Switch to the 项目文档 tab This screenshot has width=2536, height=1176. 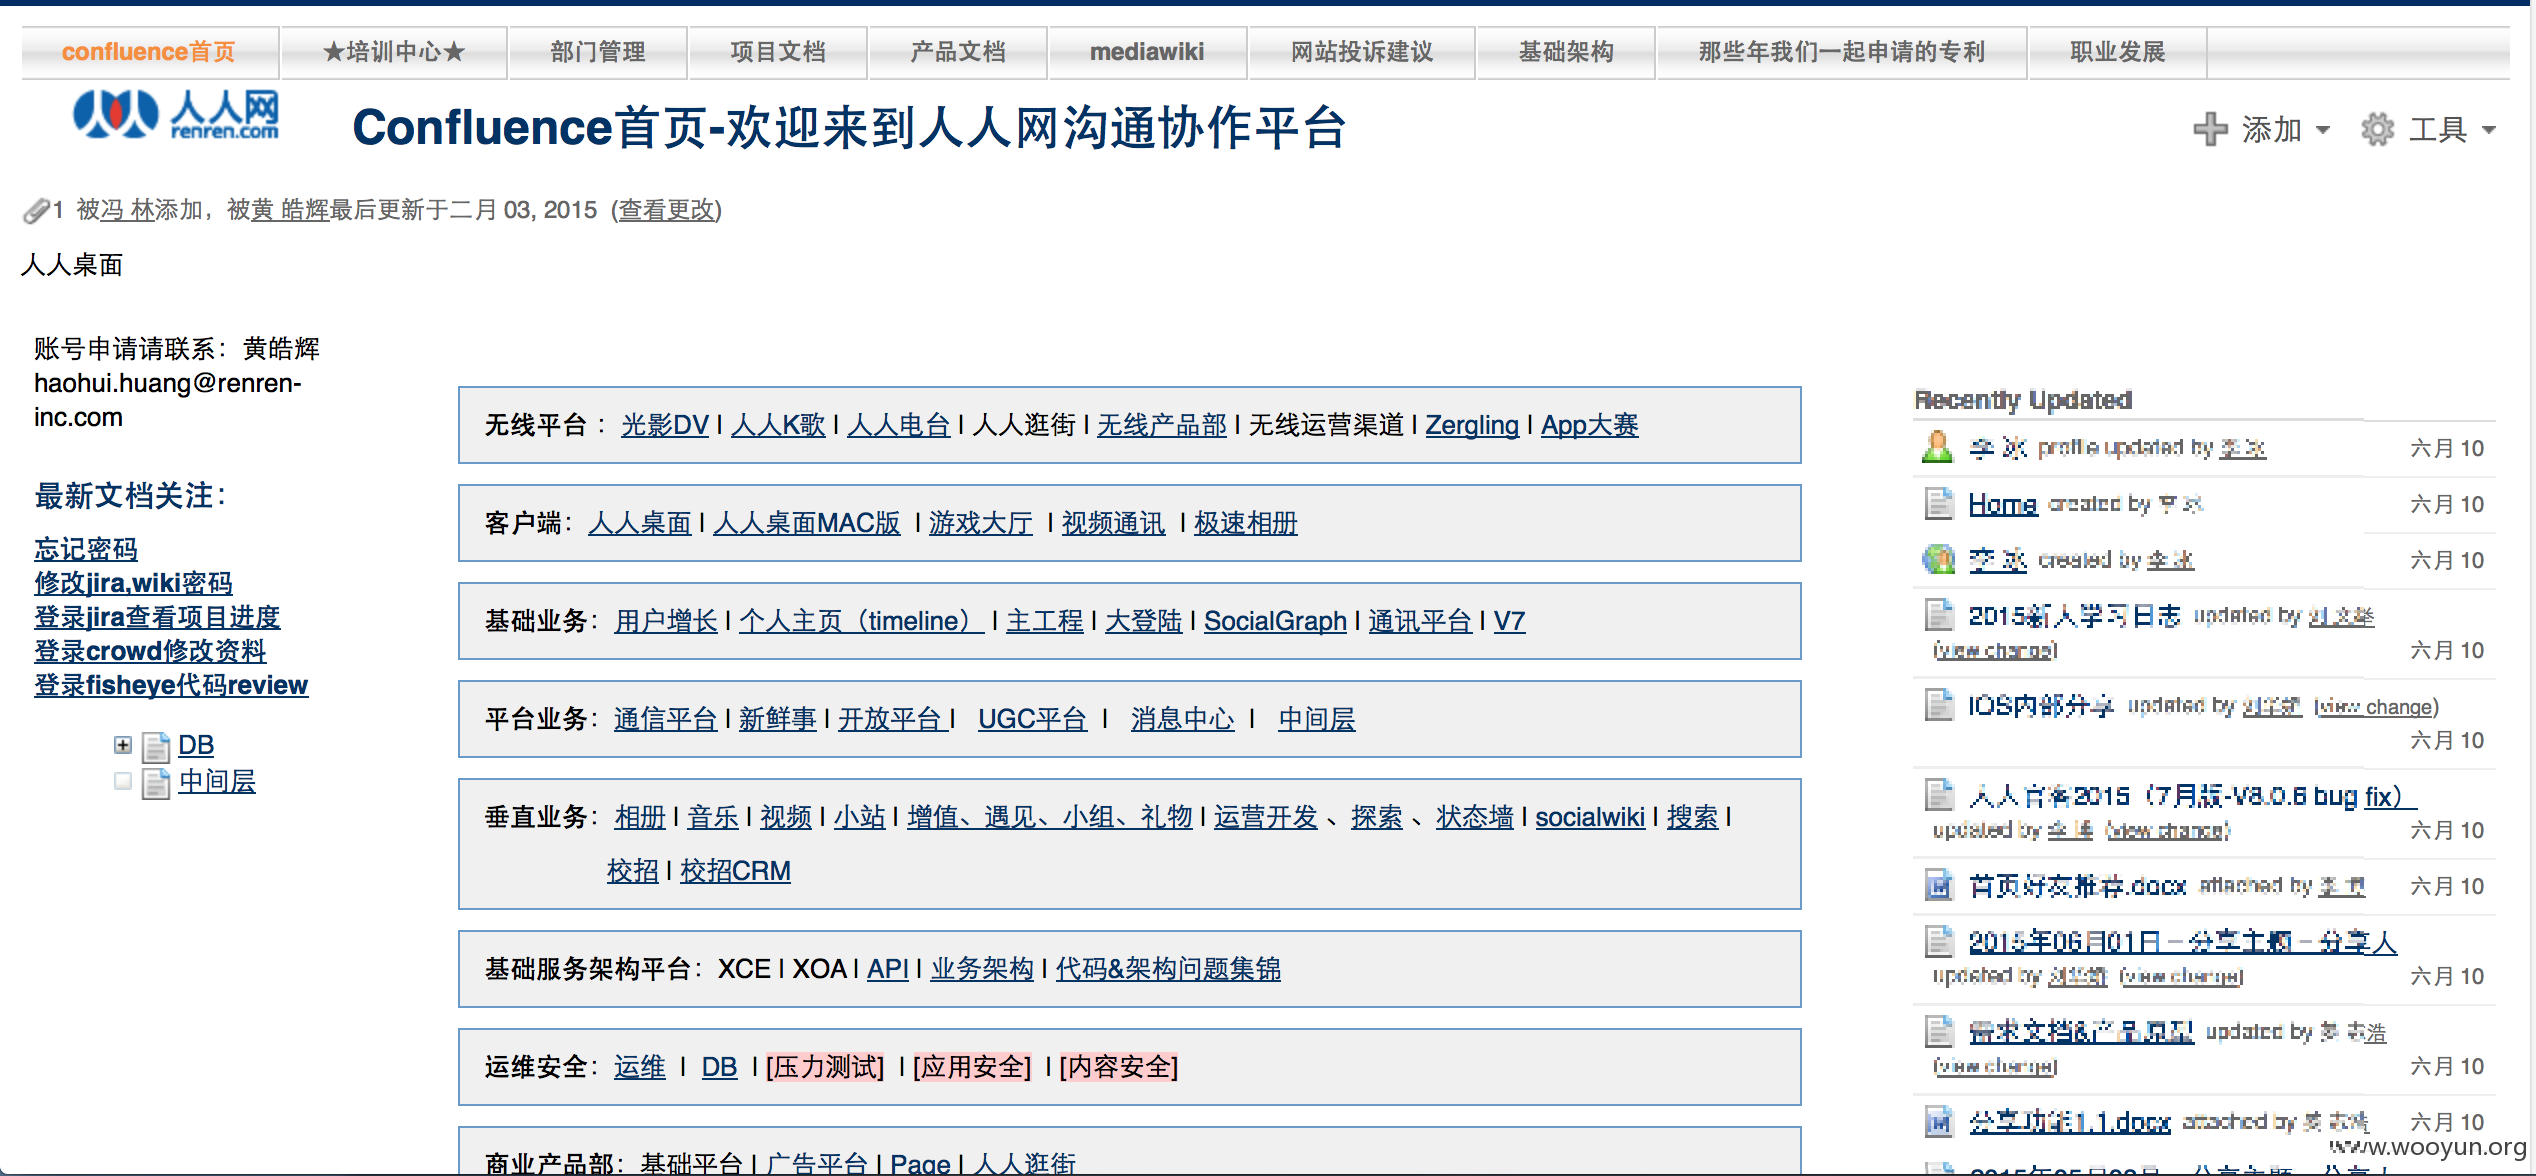pos(778,52)
